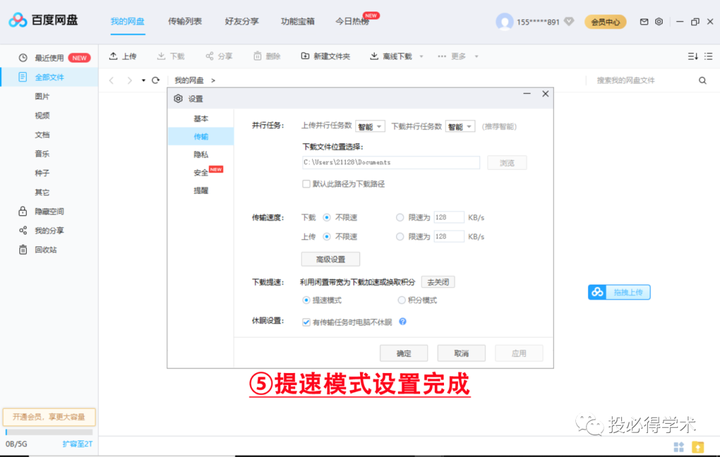The height and width of the screenshot is (457, 720).
Task: Open 最近使用 recent items
Action: click(49, 58)
